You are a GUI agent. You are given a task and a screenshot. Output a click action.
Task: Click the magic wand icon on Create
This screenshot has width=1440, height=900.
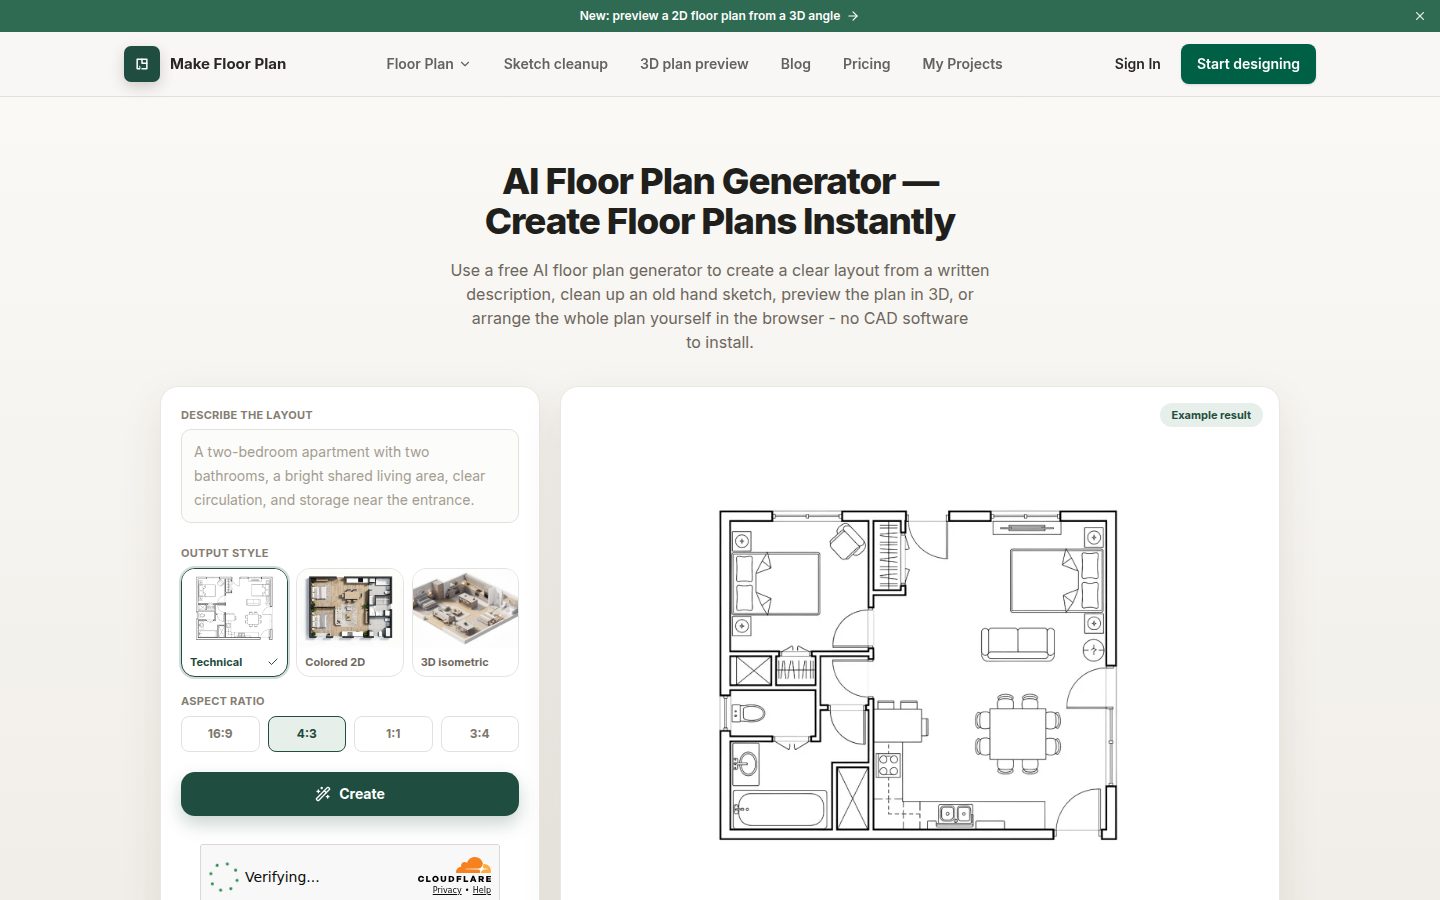(323, 794)
